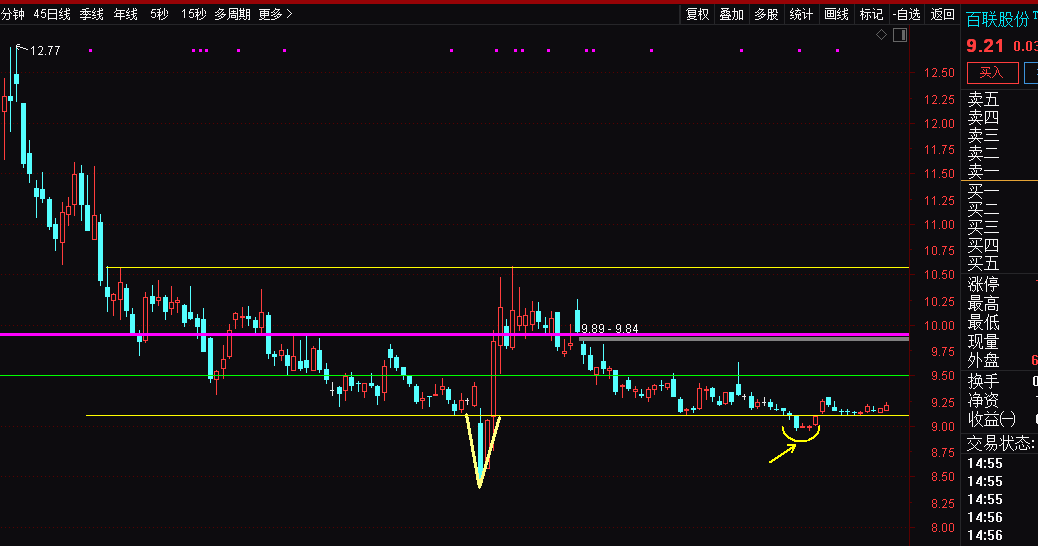Select the 卖一 ask row
The width and height of the screenshot is (1038, 546).
(x=983, y=171)
